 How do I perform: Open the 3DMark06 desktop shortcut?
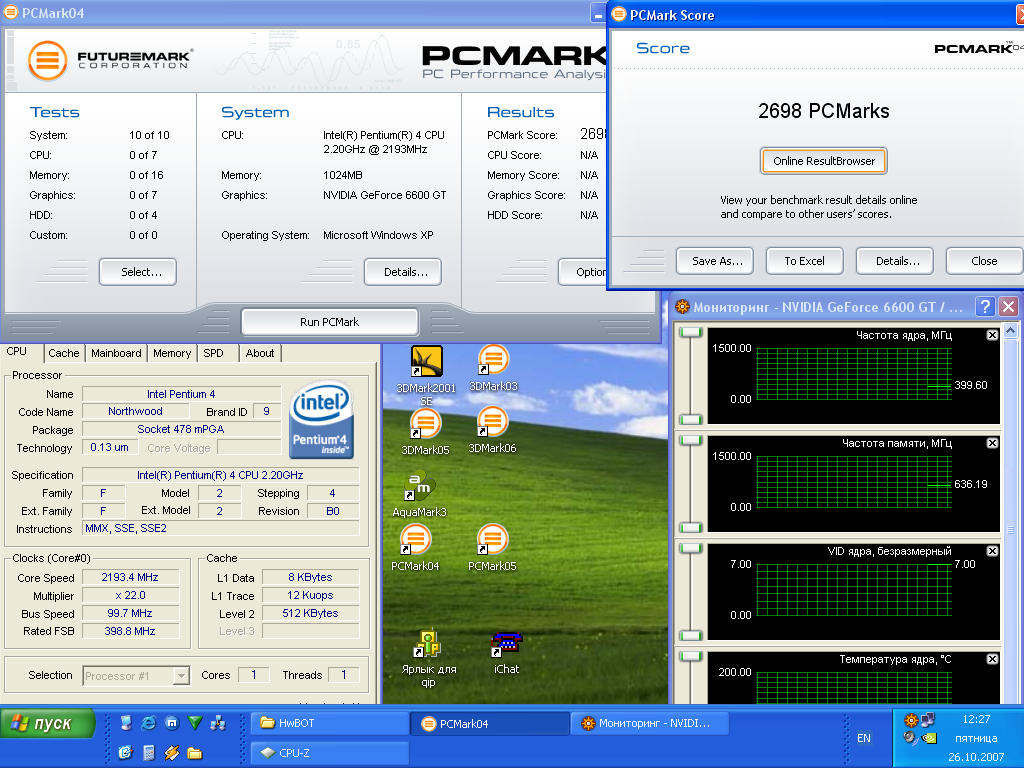[492, 430]
